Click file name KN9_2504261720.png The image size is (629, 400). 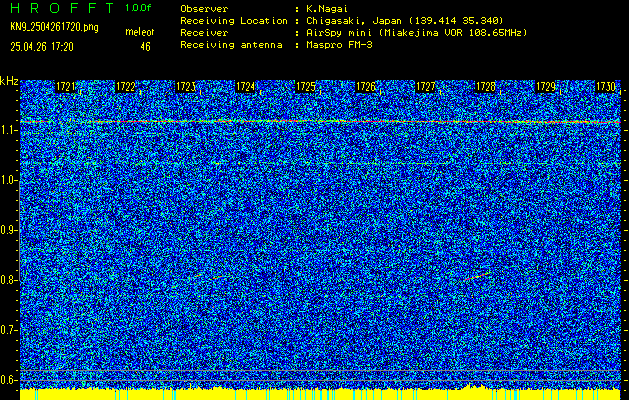54,27
